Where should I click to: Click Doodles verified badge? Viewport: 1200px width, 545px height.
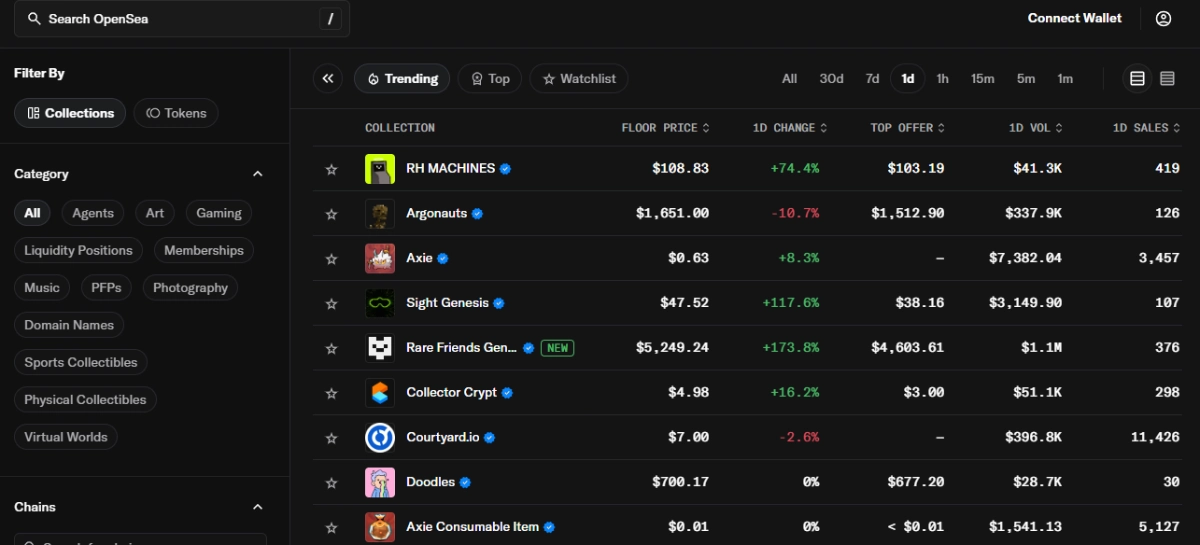pos(465,482)
